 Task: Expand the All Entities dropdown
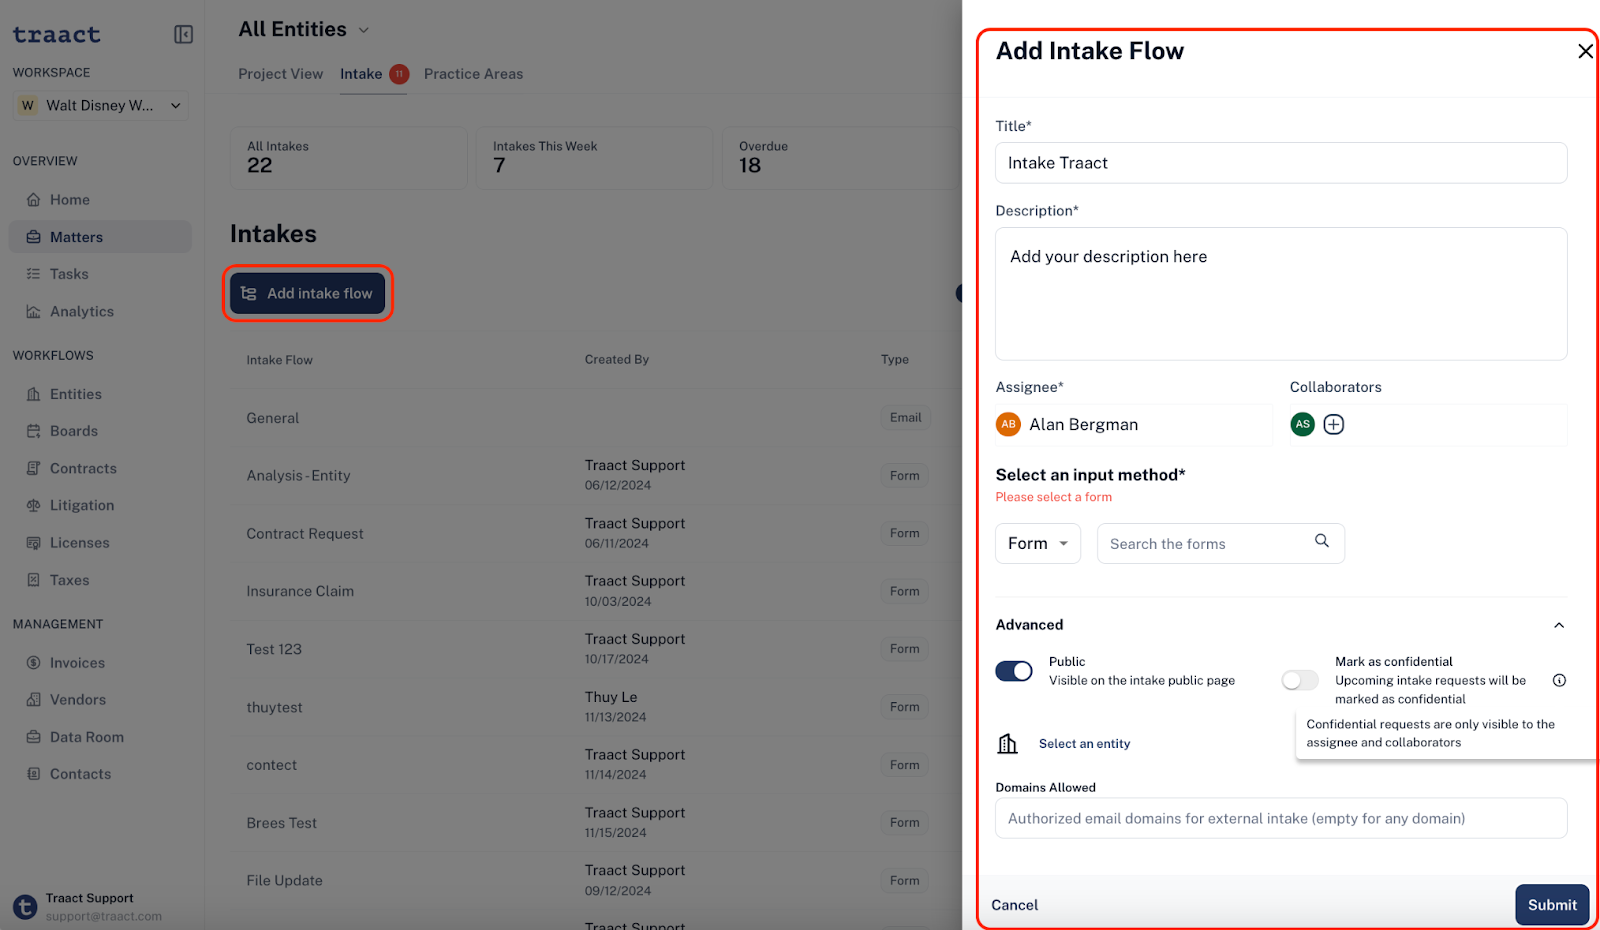364,30
